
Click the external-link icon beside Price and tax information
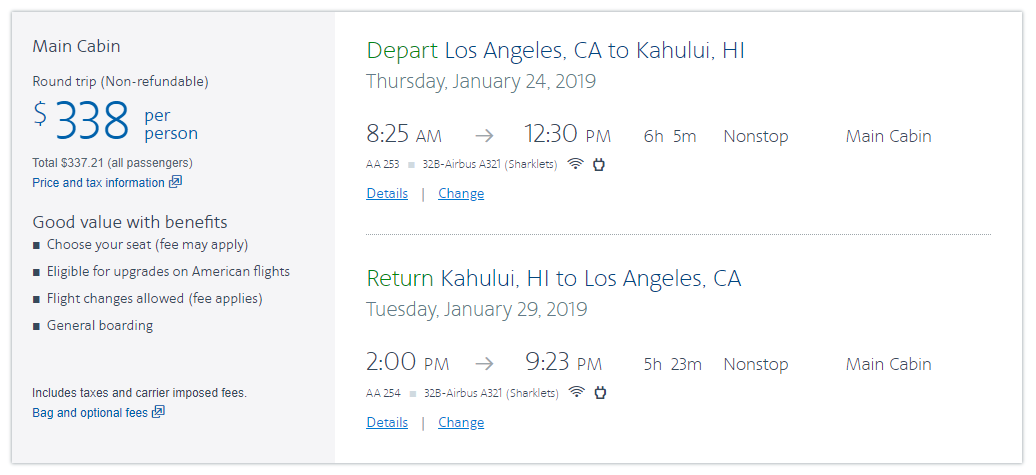point(175,182)
